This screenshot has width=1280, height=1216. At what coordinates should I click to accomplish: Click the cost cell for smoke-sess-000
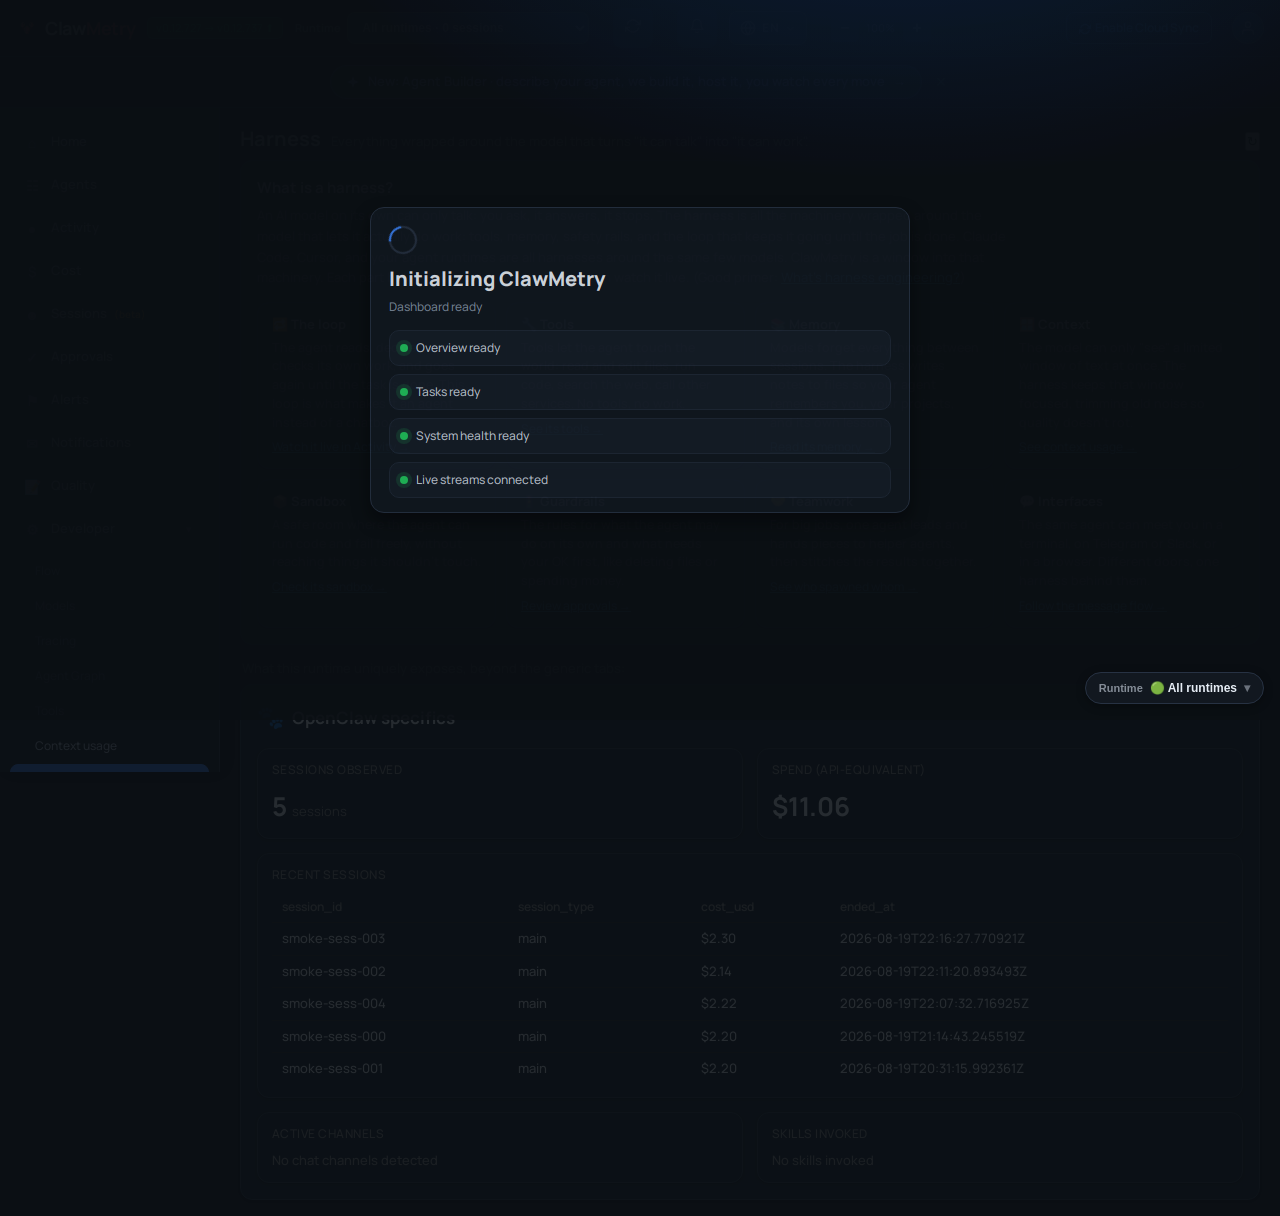719,1037
